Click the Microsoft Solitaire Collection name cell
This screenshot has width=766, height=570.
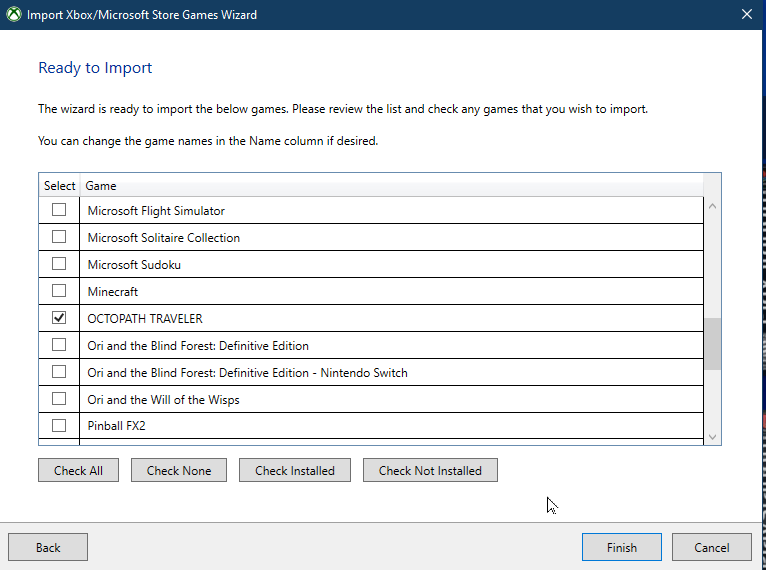tap(391, 237)
